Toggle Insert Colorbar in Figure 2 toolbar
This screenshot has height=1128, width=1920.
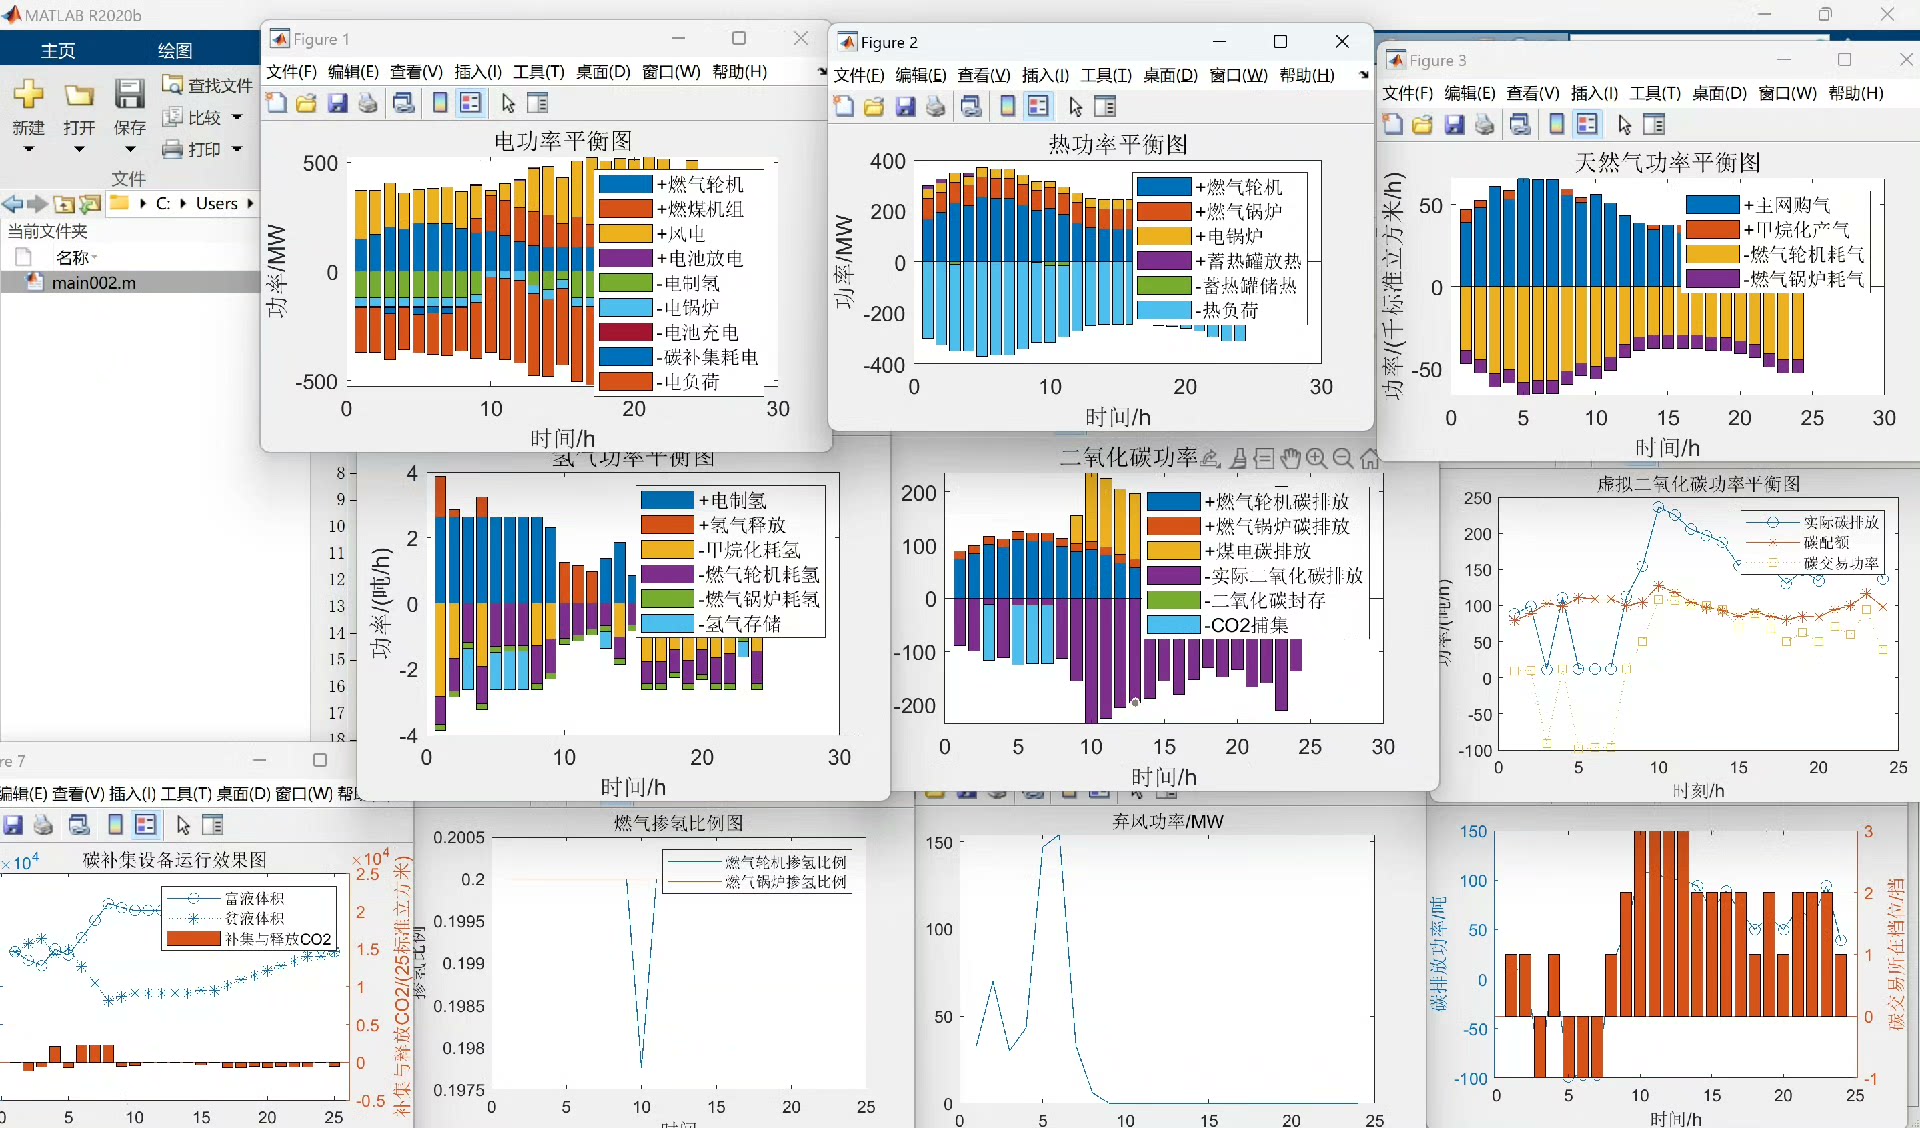(x=1008, y=107)
